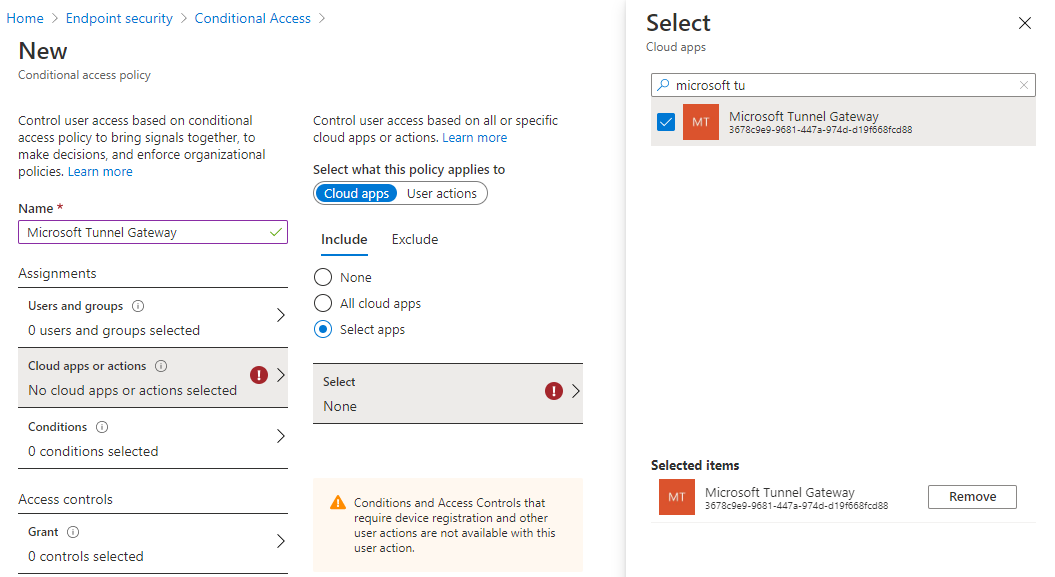Click the '0 controls selected' text
1055x577 pixels.
pos(85,556)
